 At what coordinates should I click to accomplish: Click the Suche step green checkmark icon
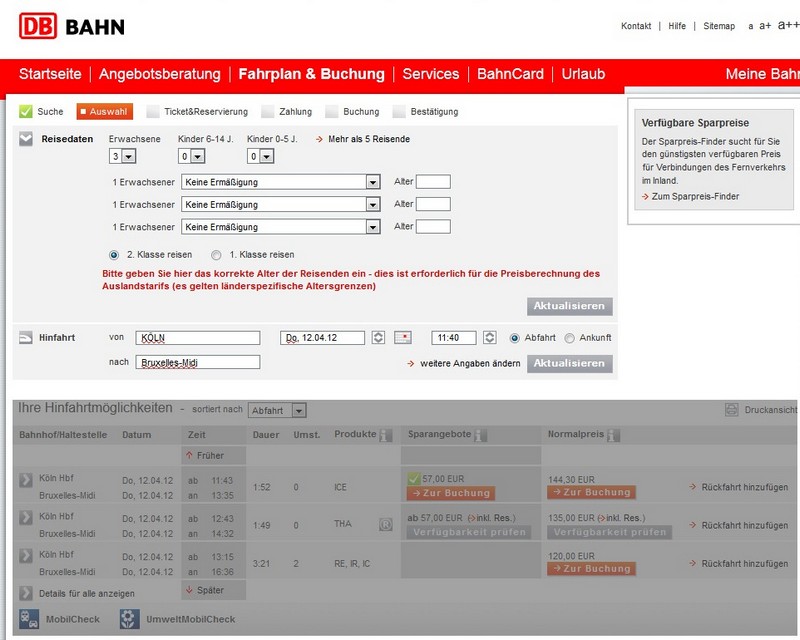click(x=26, y=111)
